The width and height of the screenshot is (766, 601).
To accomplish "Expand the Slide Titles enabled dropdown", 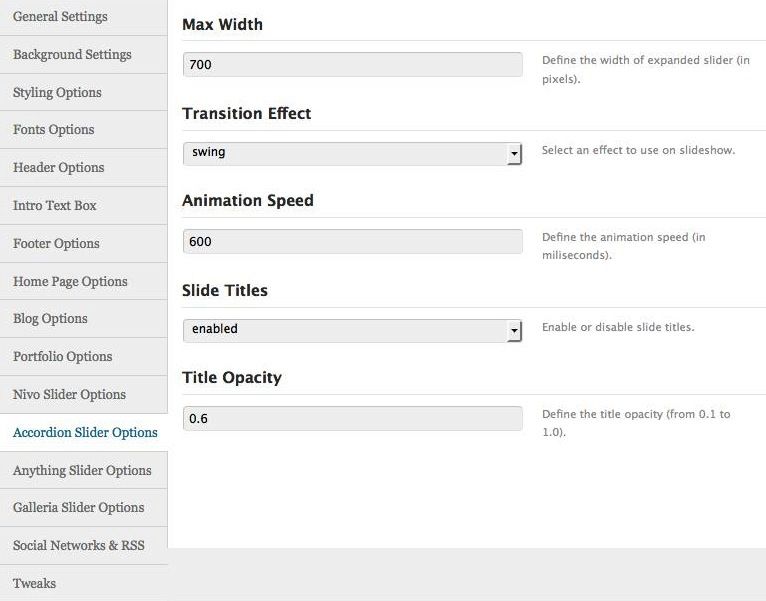I will (x=352, y=330).
